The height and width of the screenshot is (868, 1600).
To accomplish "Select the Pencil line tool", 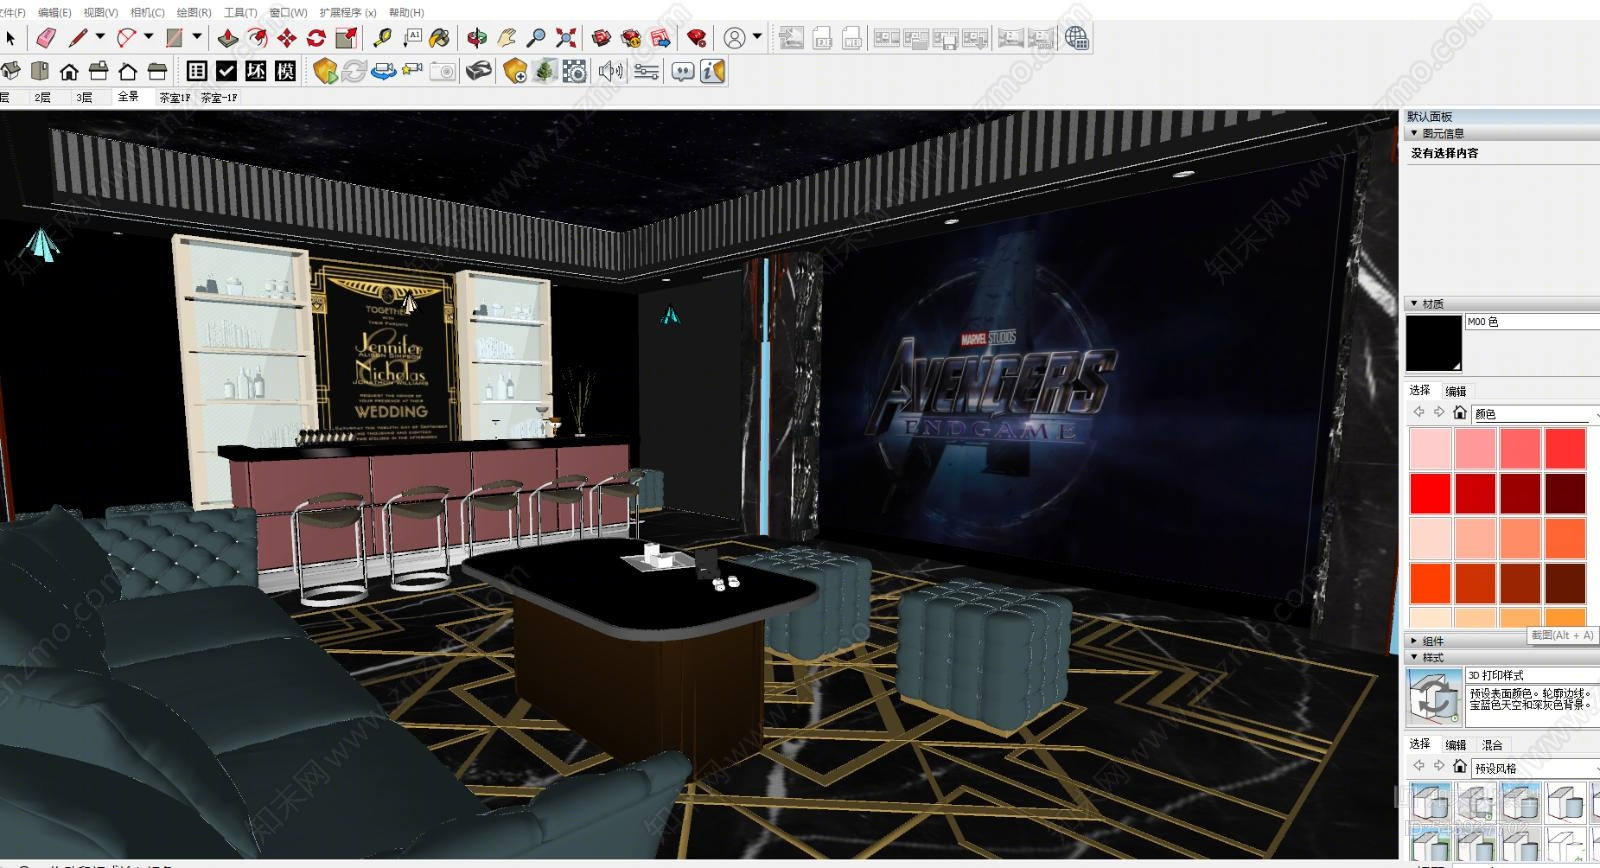I will (78, 38).
